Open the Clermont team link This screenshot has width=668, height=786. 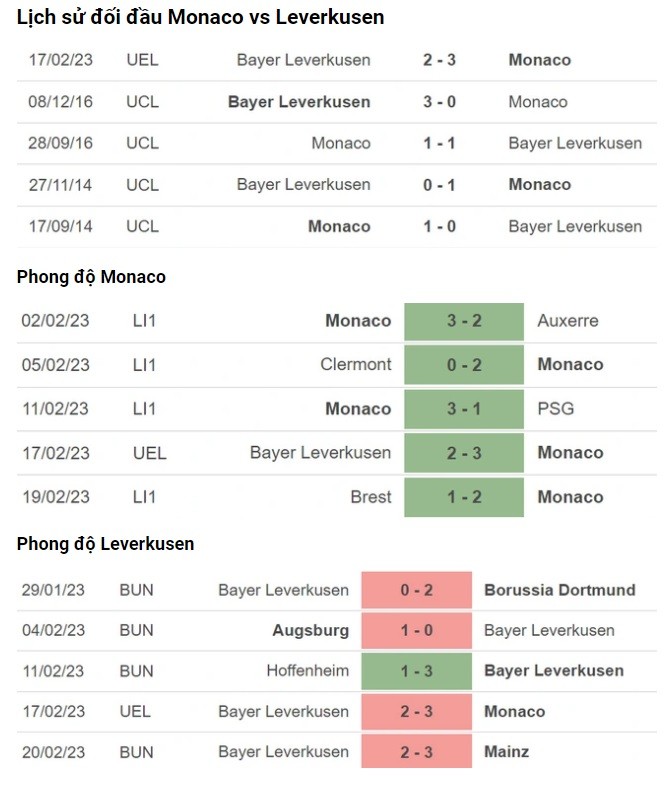click(x=356, y=365)
